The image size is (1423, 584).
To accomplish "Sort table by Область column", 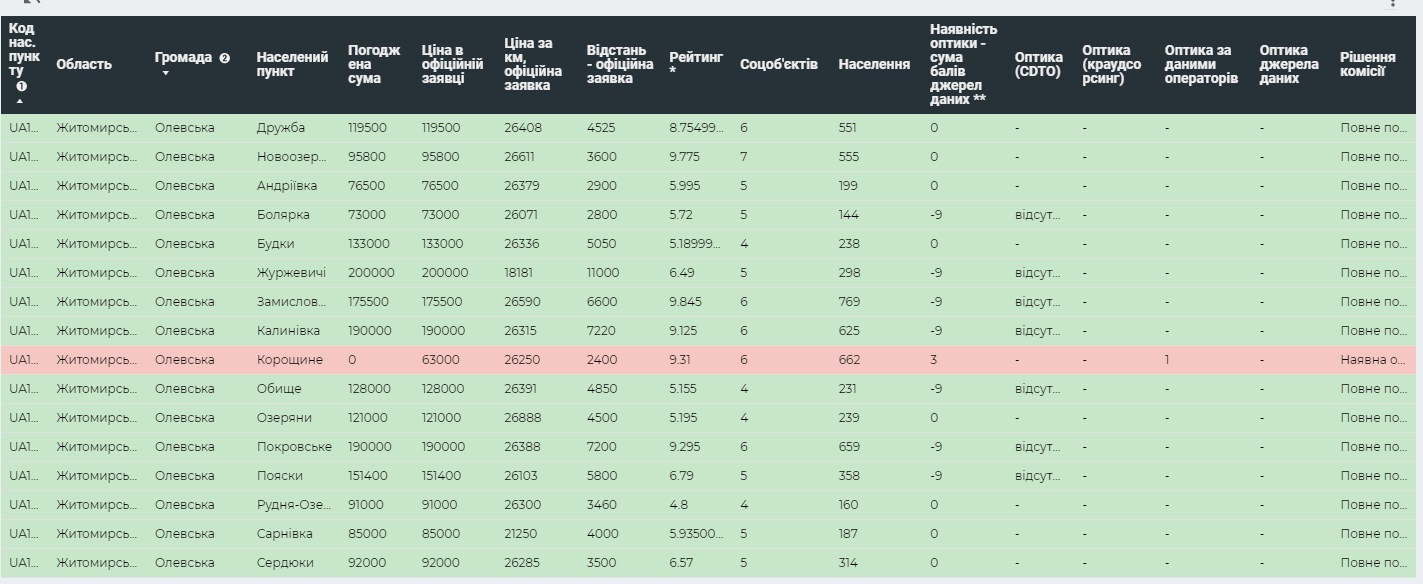I will coord(84,64).
